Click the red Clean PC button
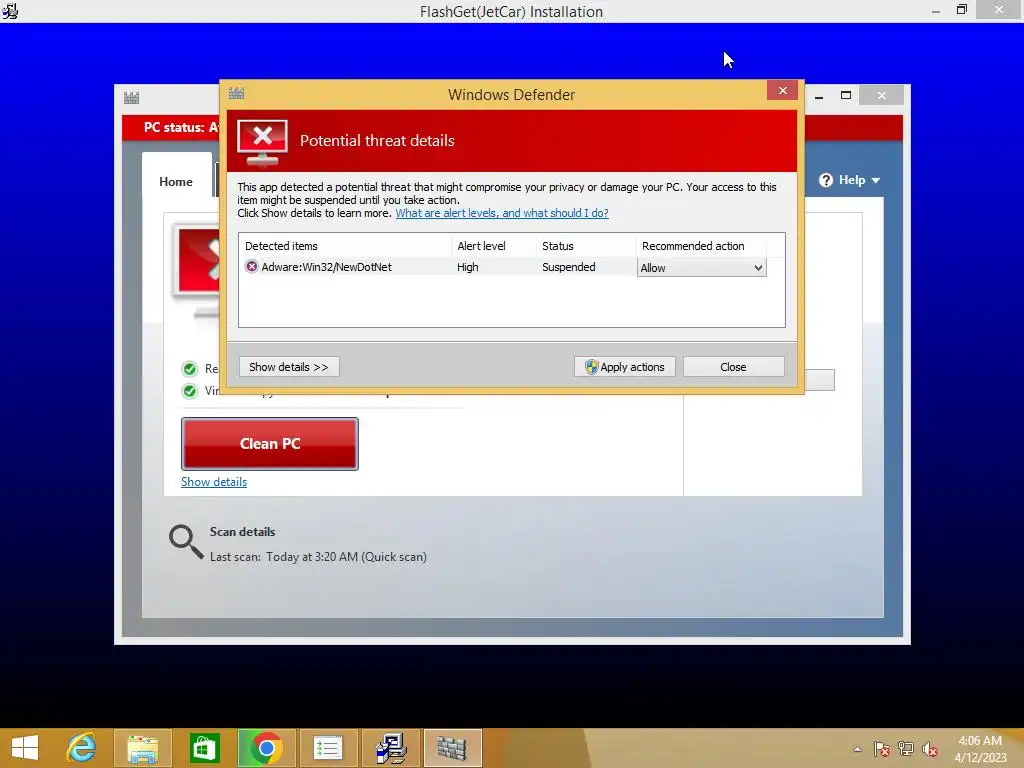Screen dimensions: 1024x768 pyautogui.click(x=270, y=443)
